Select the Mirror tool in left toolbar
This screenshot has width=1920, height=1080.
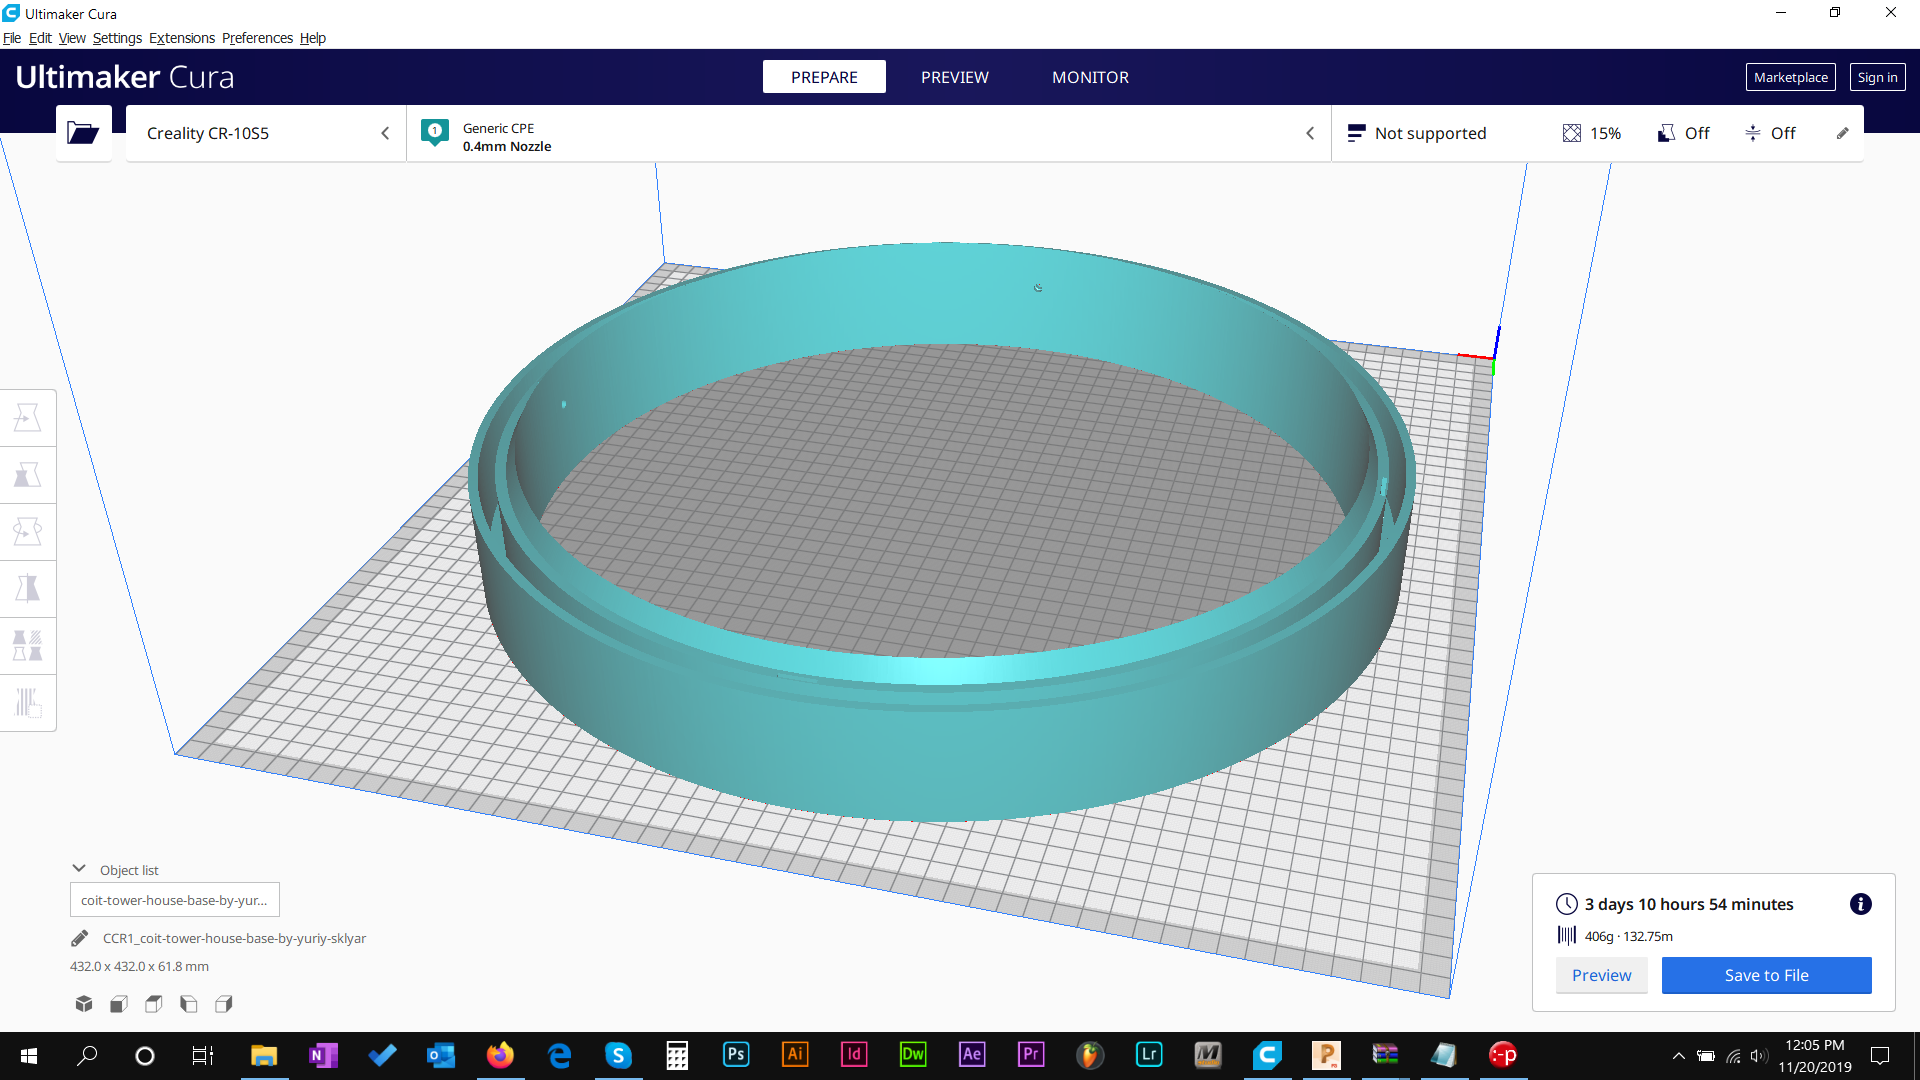tap(28, 588)
